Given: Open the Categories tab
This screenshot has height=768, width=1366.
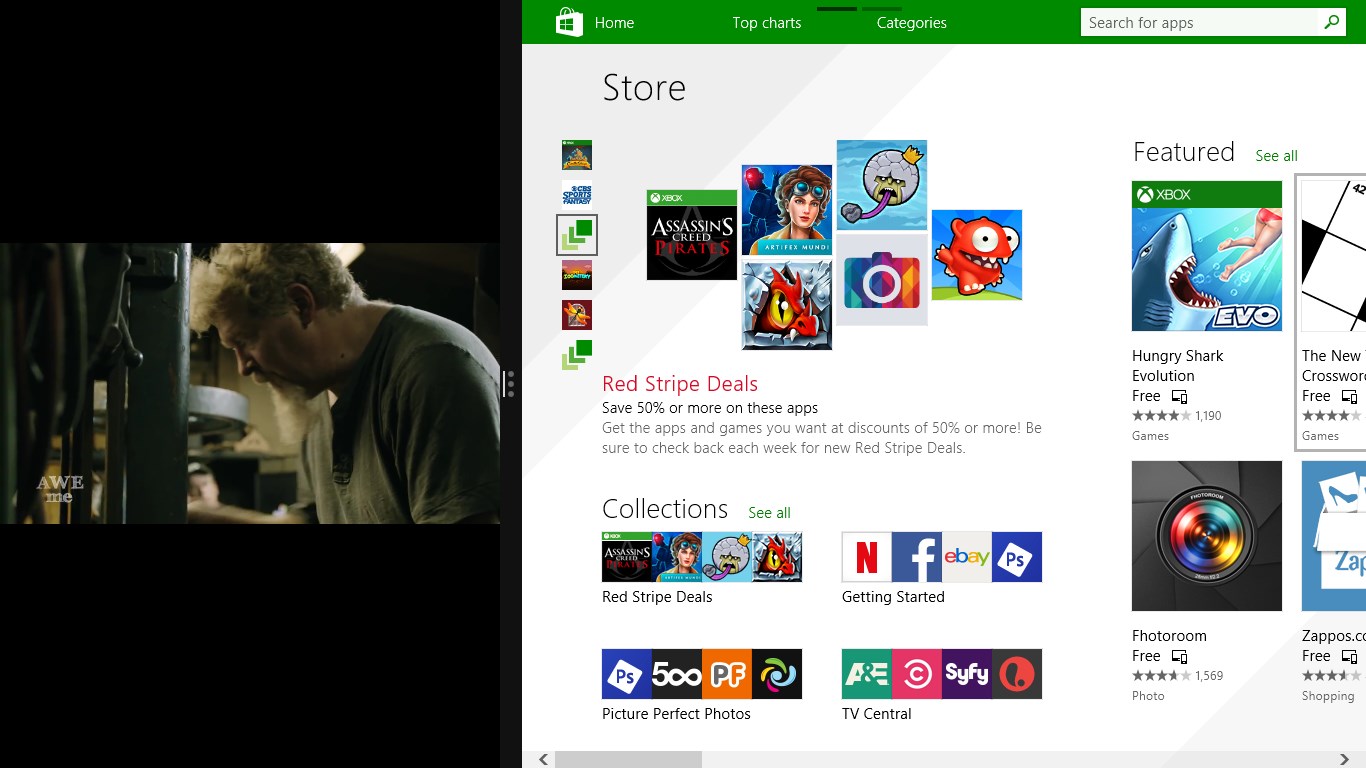Looking at the screenshot, I should pyautogui.click(x=911, y=22).
